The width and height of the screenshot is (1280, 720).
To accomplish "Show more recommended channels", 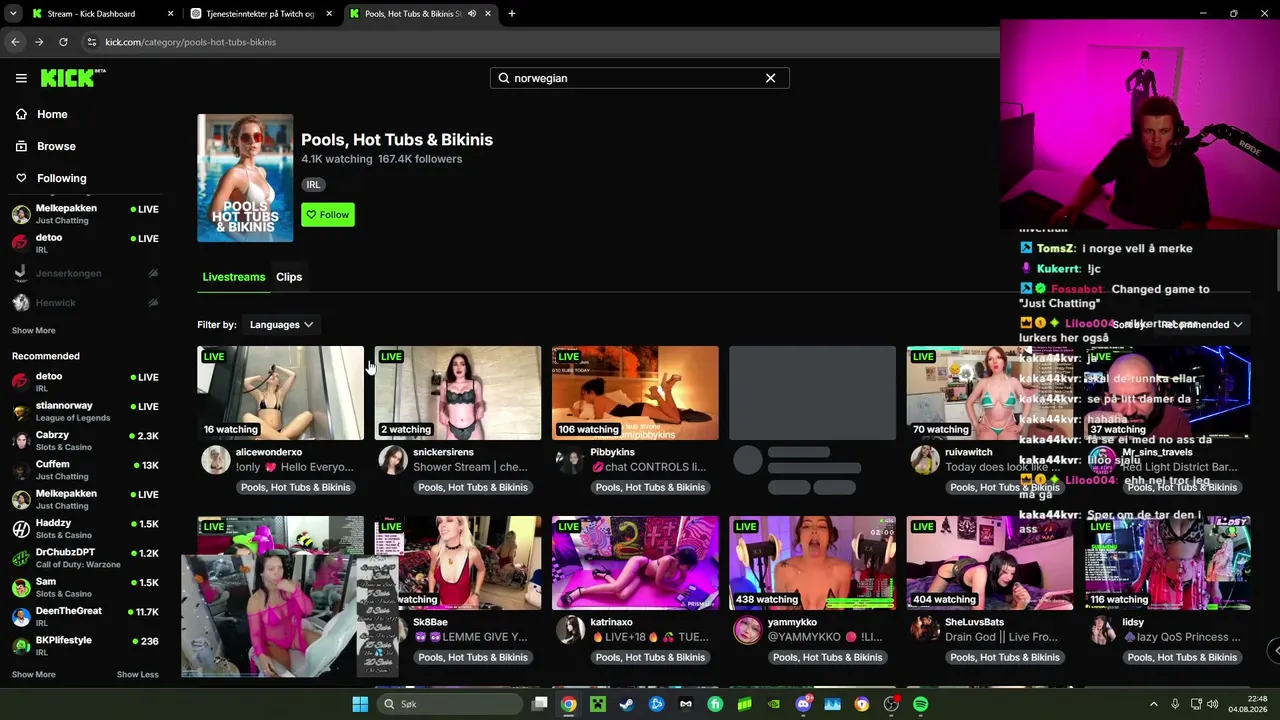I will 34,674.
